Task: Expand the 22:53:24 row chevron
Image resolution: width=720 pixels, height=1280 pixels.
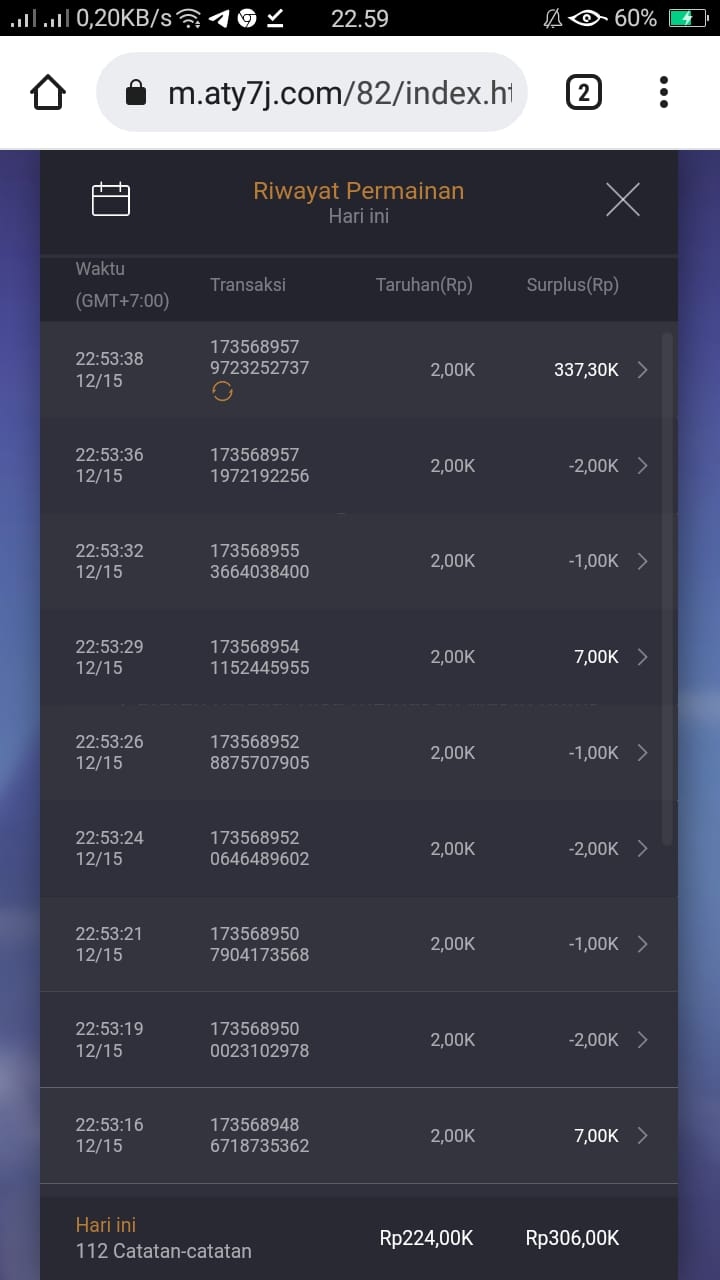Action: tap(643, 849)
